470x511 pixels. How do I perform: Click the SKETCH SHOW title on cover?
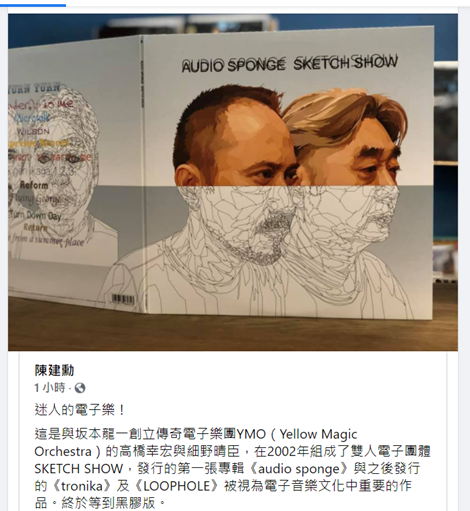click(x=346, y=63)
